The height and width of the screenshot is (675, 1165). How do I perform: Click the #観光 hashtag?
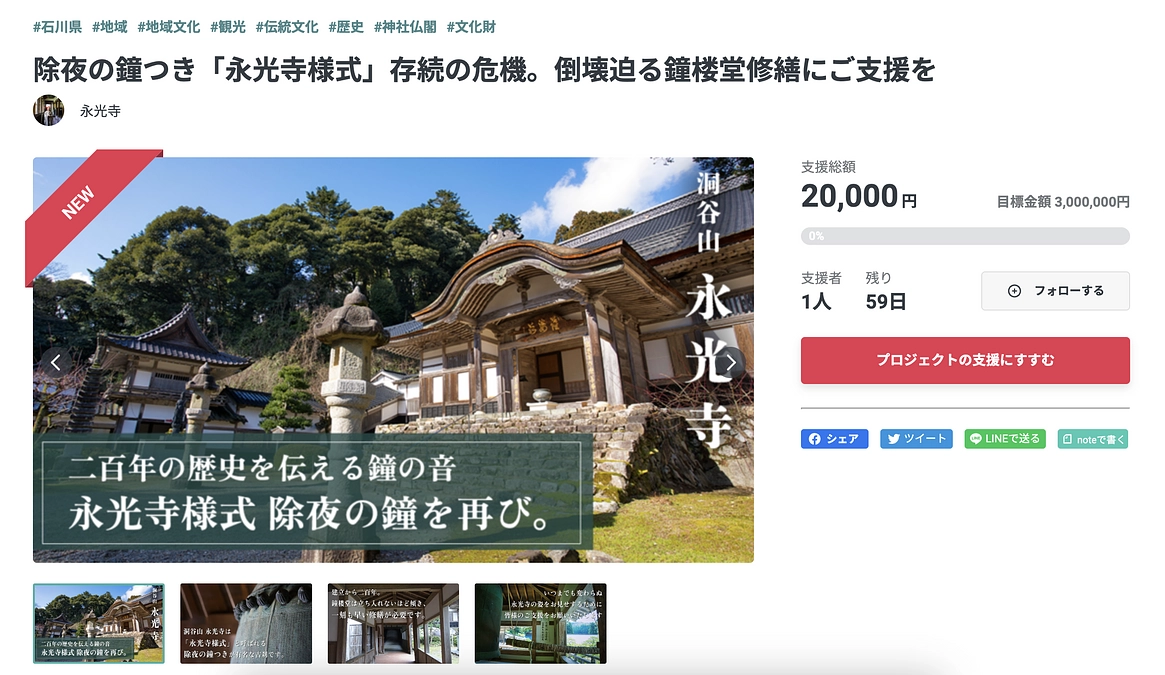227,27
